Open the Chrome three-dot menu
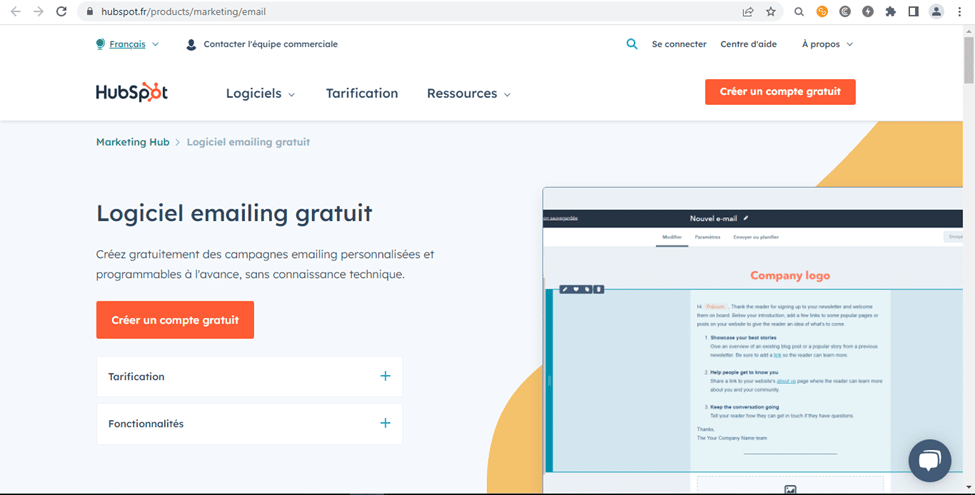 (959, 12)
